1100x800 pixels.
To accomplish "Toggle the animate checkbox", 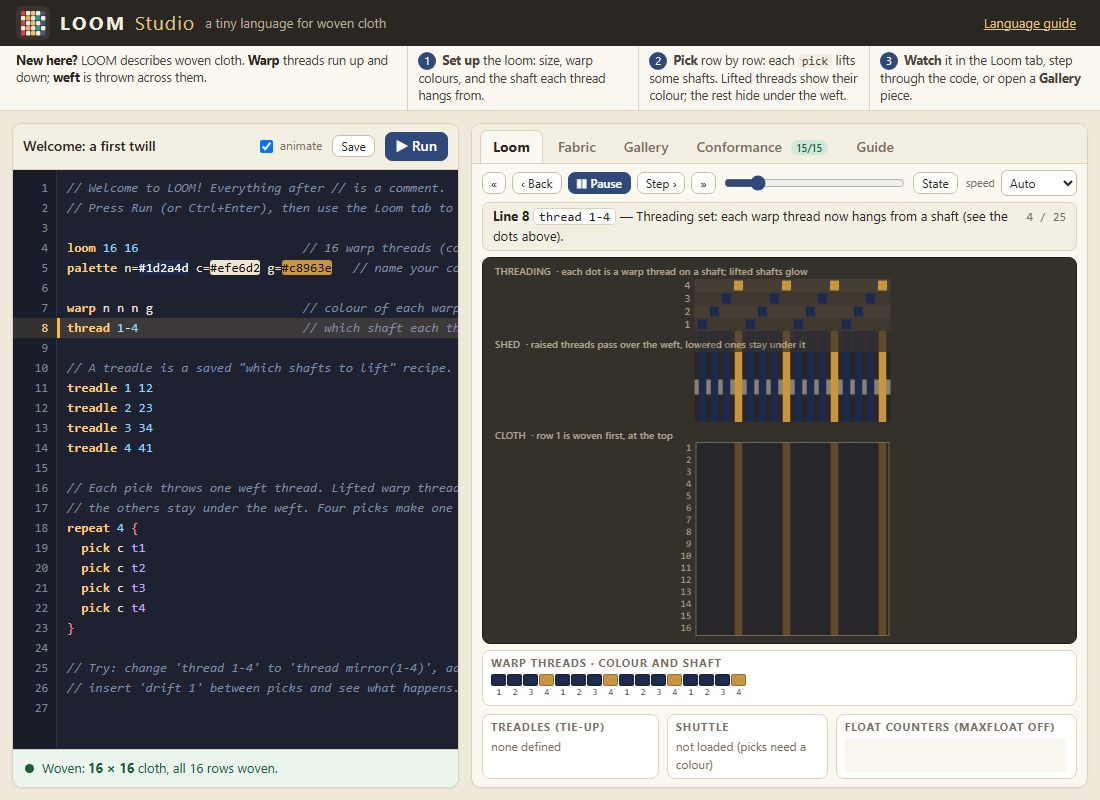I will [267, 146].
